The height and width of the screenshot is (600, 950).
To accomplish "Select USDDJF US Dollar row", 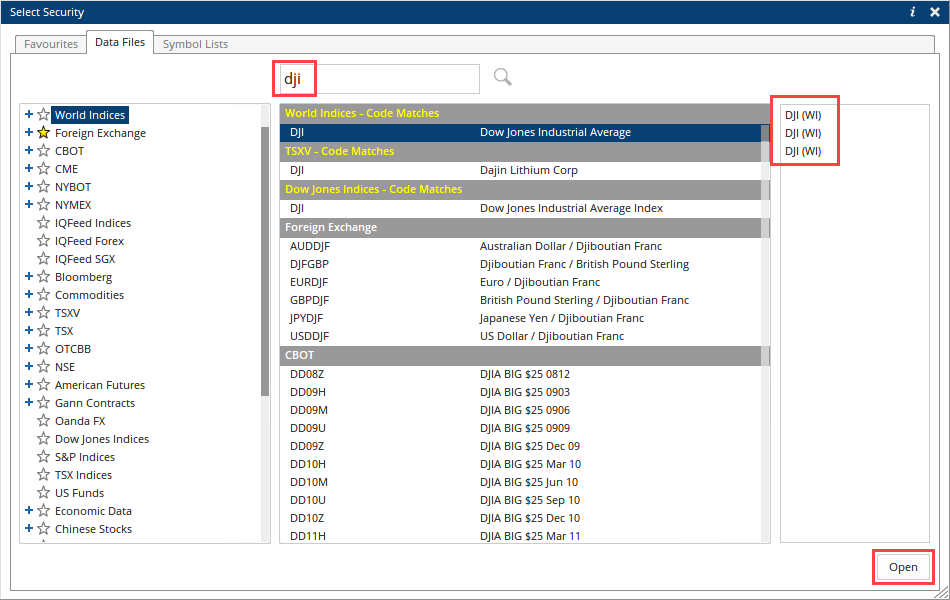I will coord(520,336).
